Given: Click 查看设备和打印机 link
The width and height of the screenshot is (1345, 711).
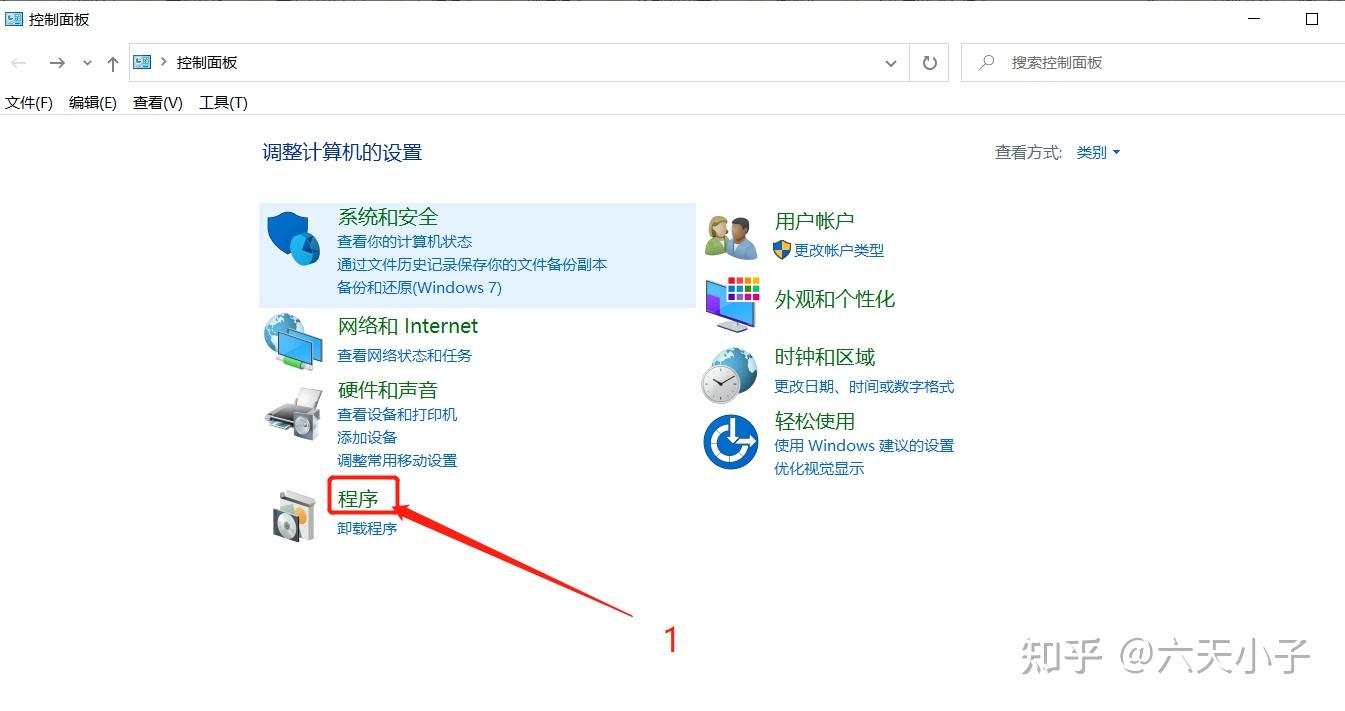Looking at the screenshot, I should (397, 415).
